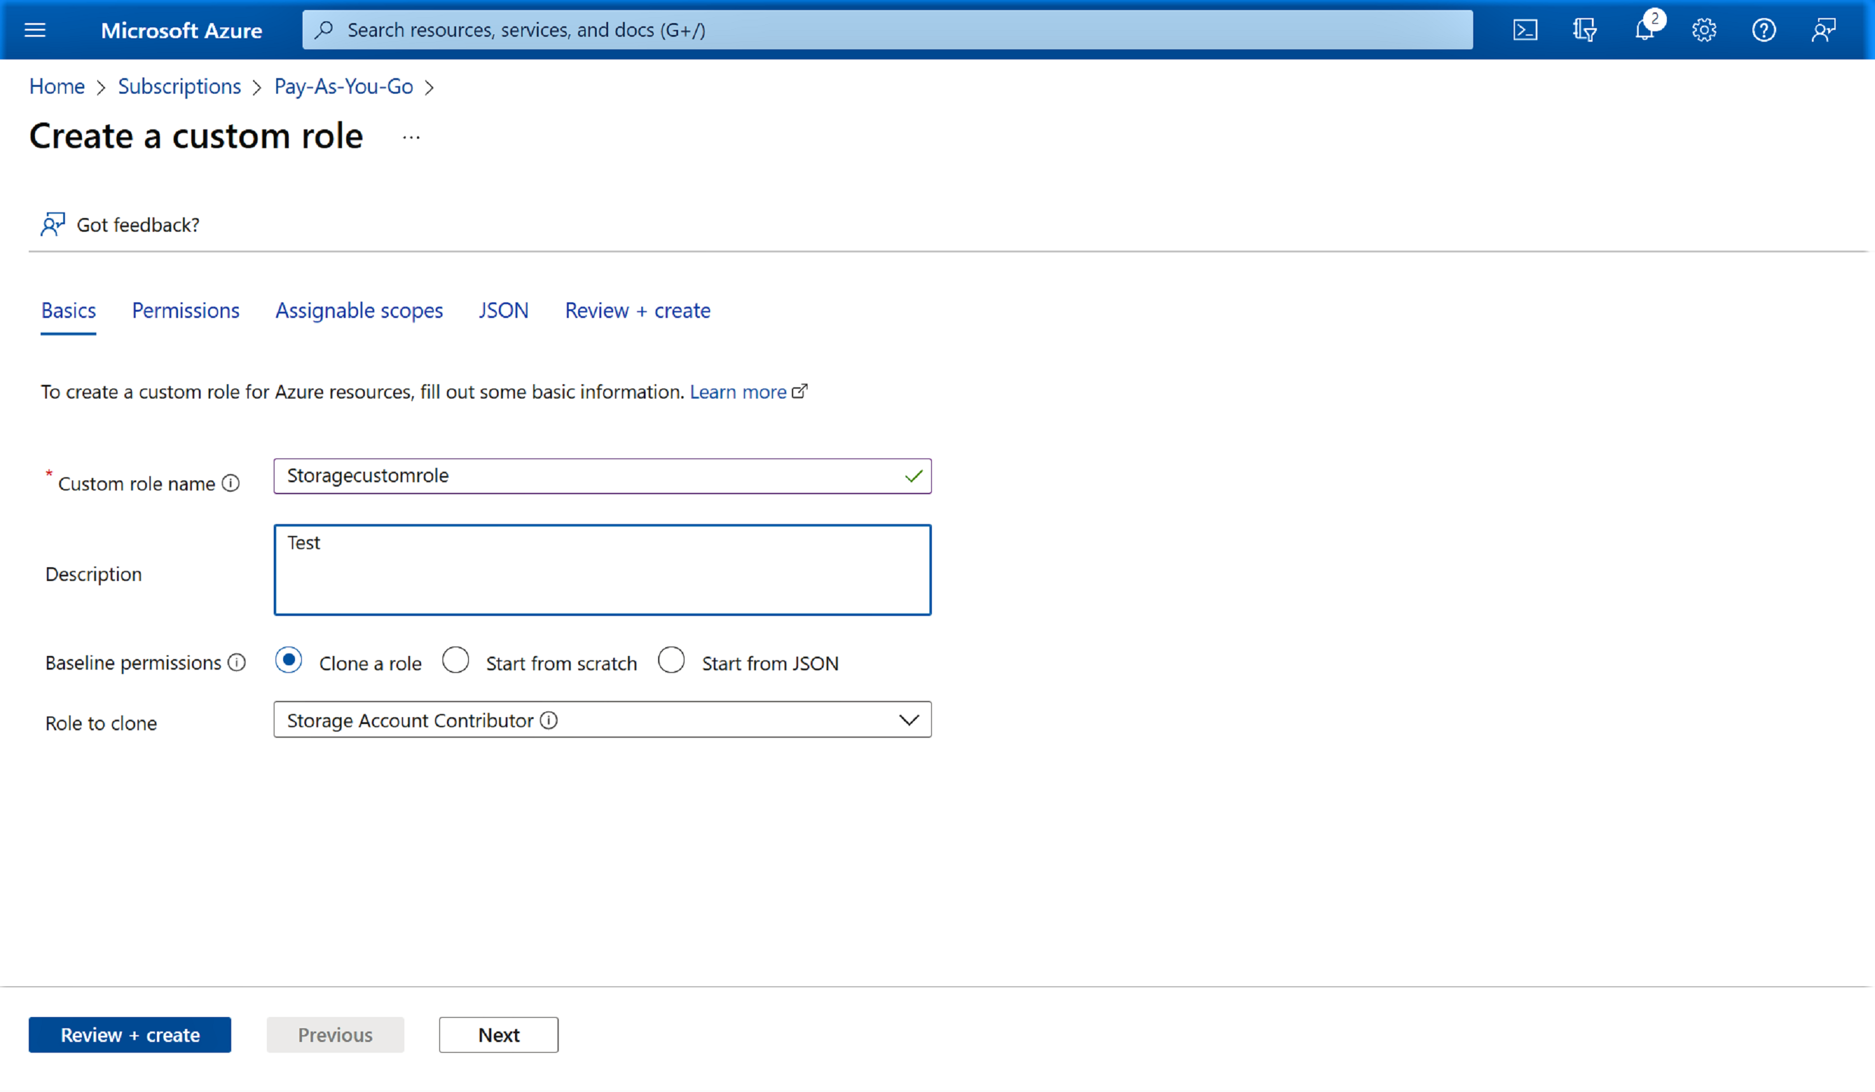Open the Help question mark icon
The width and height of the screenshot is (1875, 1092).
[1764, 30]
